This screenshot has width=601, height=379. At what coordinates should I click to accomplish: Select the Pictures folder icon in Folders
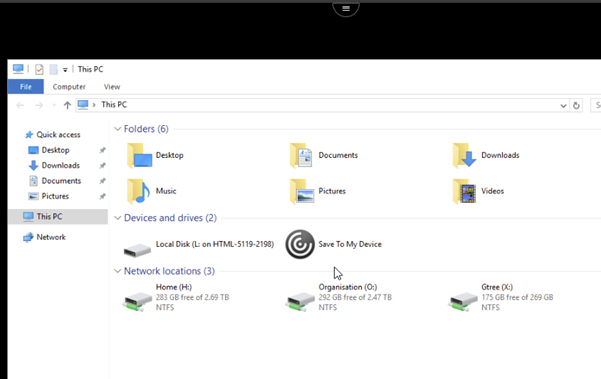(302, 191)
